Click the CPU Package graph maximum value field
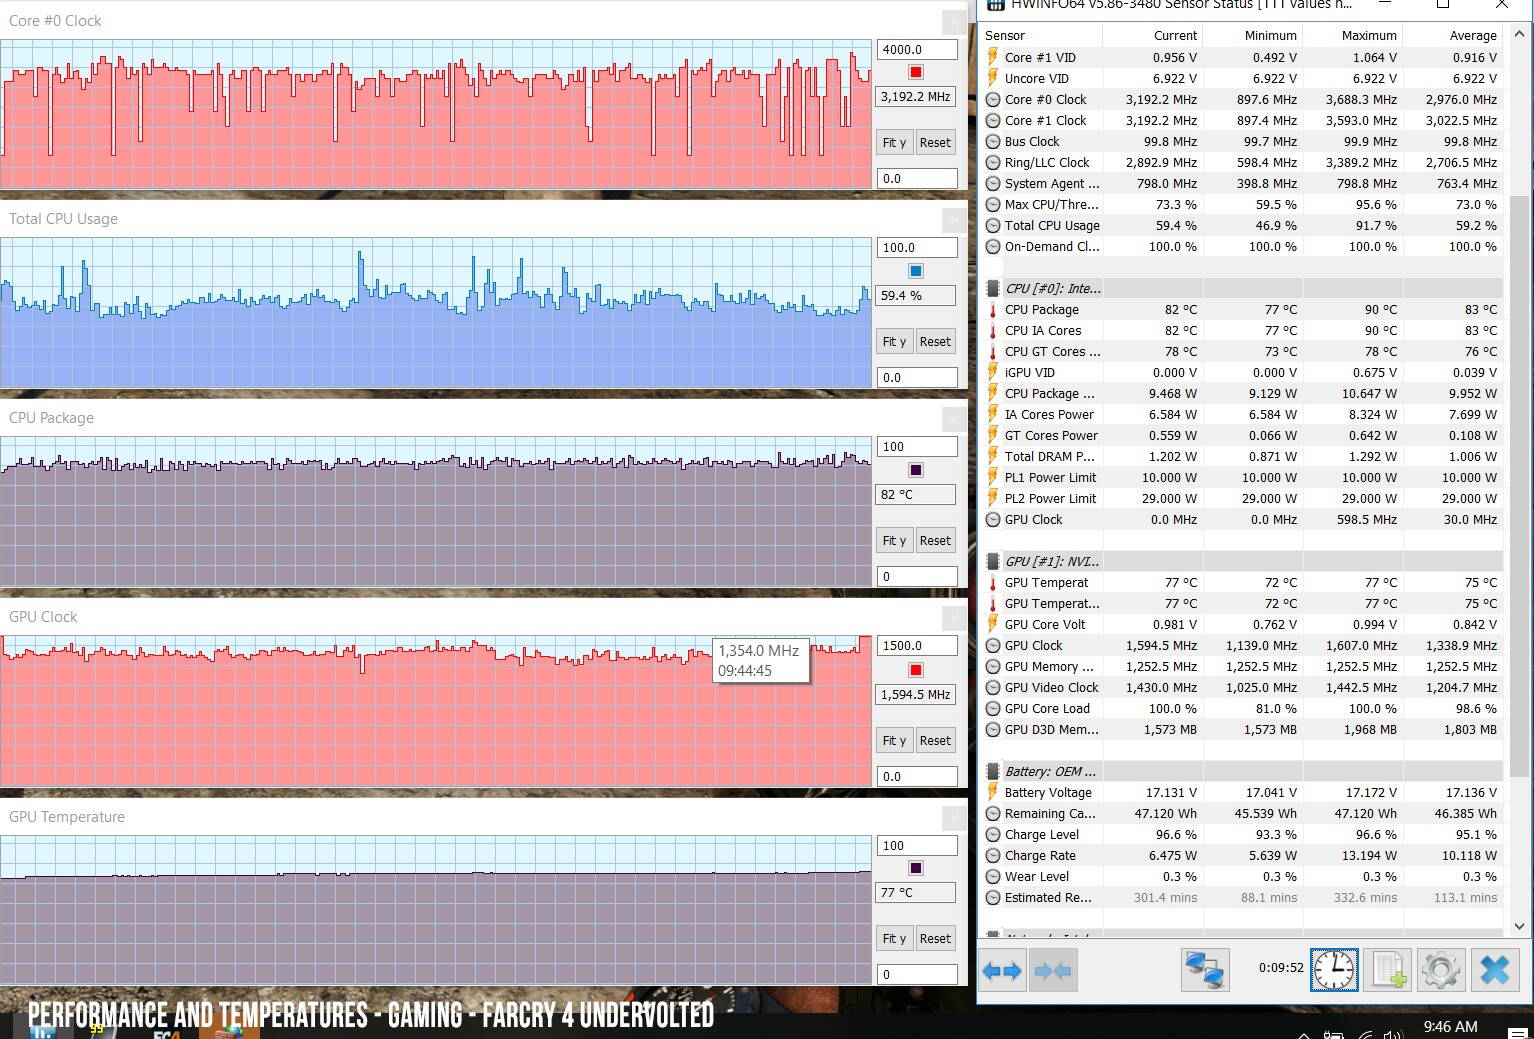Viewport: 1534px width, 1039px height. (916, 447)
